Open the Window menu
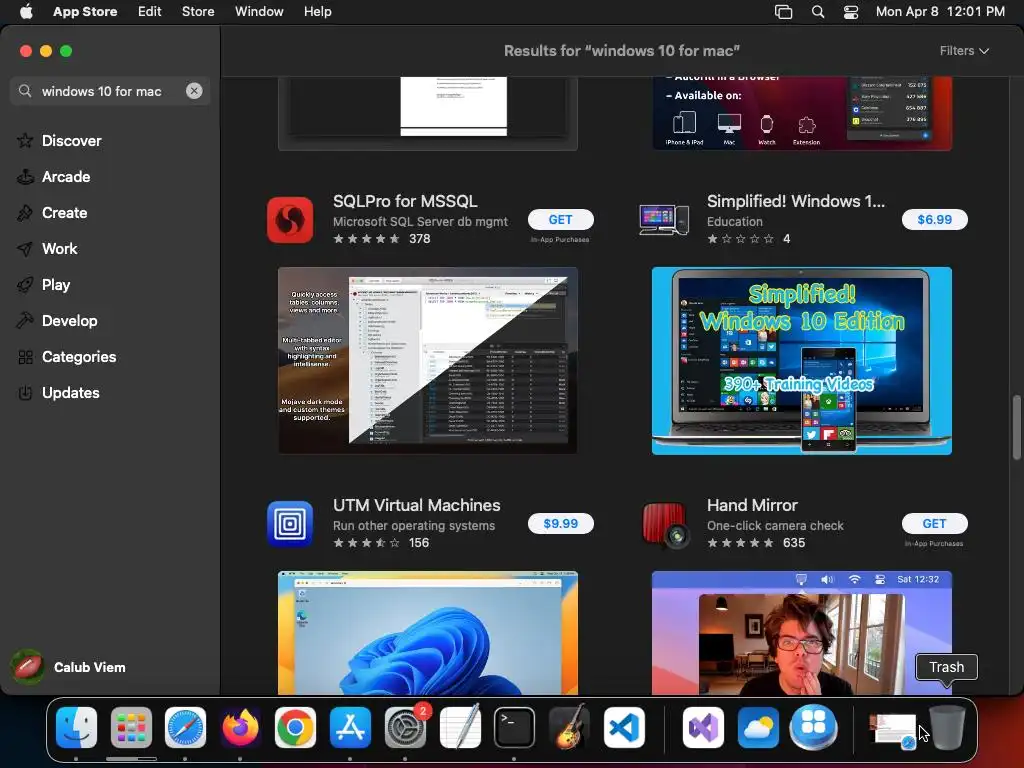Image resolution: width=1024 pixels, height=768 pixels. pyautogui.click(x=259, y=12)
